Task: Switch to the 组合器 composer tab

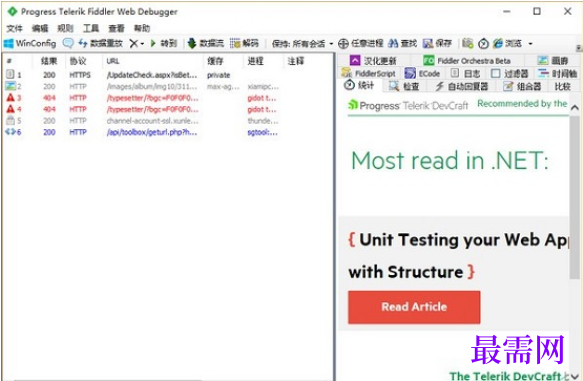Action: pyautogui.click(x=522, y=86)
